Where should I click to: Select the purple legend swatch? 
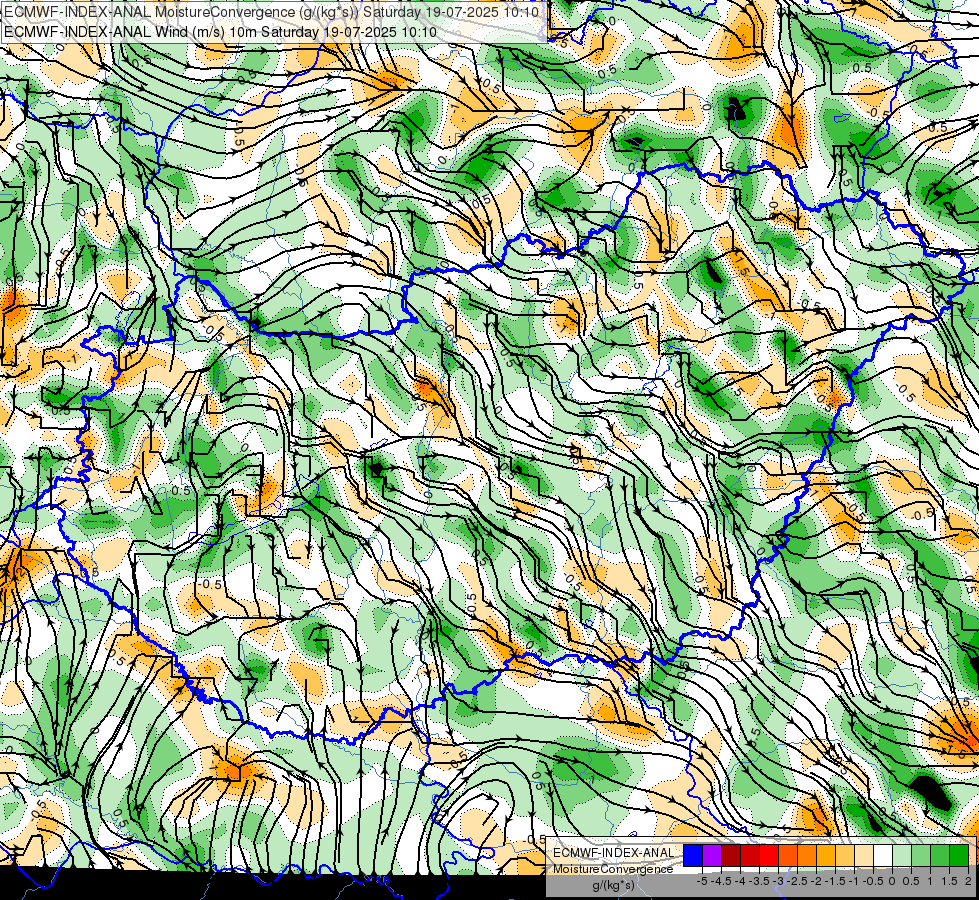[712, 856]
